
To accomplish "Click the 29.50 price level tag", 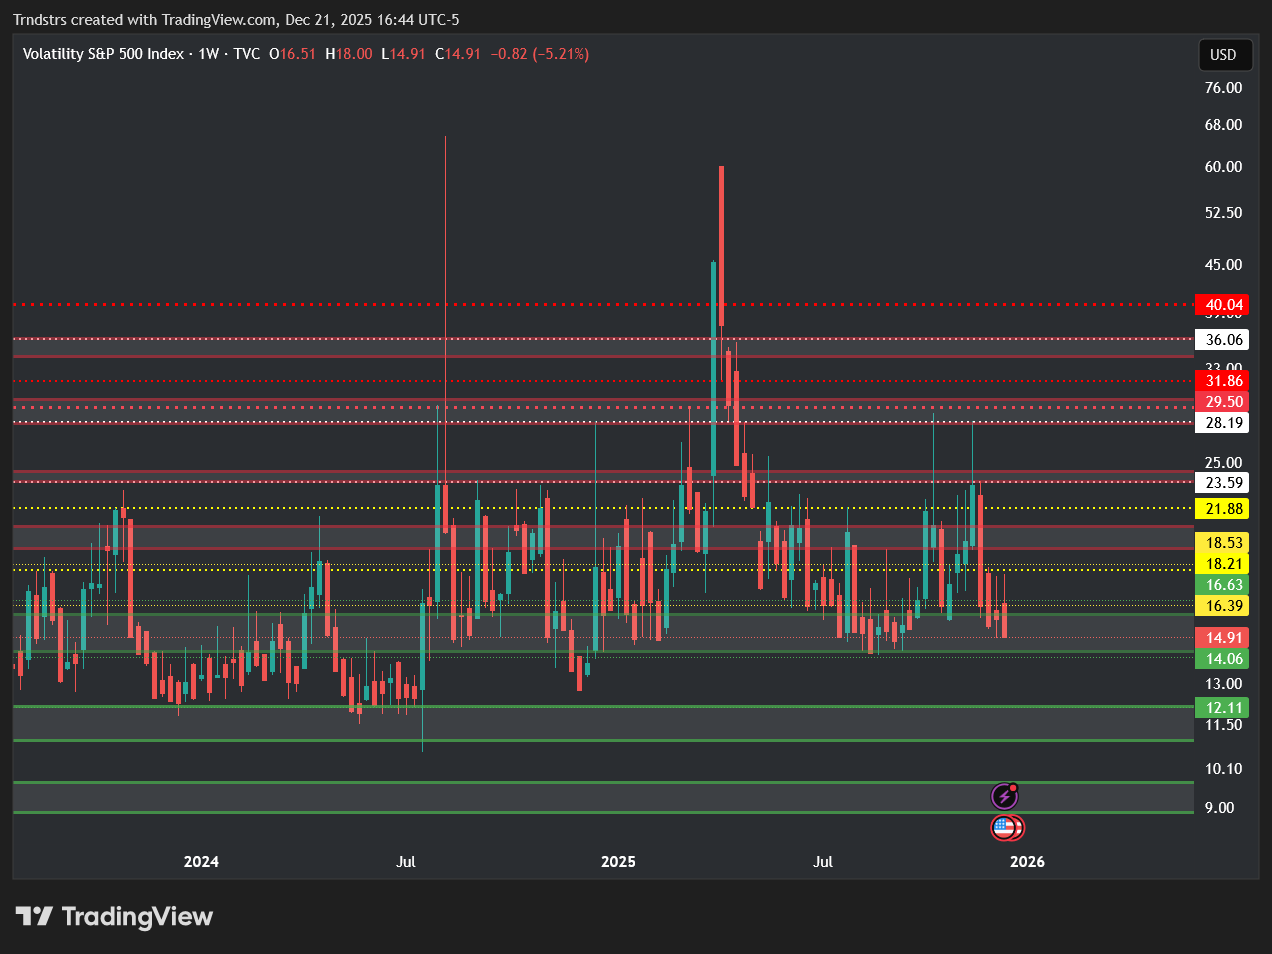I will coord(1223,402).
